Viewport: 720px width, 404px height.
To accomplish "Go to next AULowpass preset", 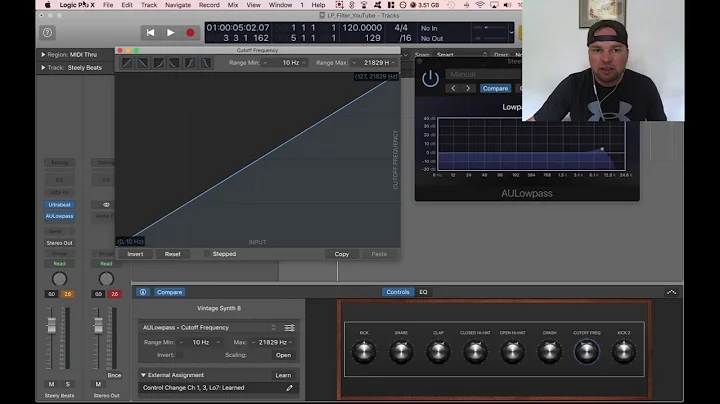I will (x=468, y=89).
